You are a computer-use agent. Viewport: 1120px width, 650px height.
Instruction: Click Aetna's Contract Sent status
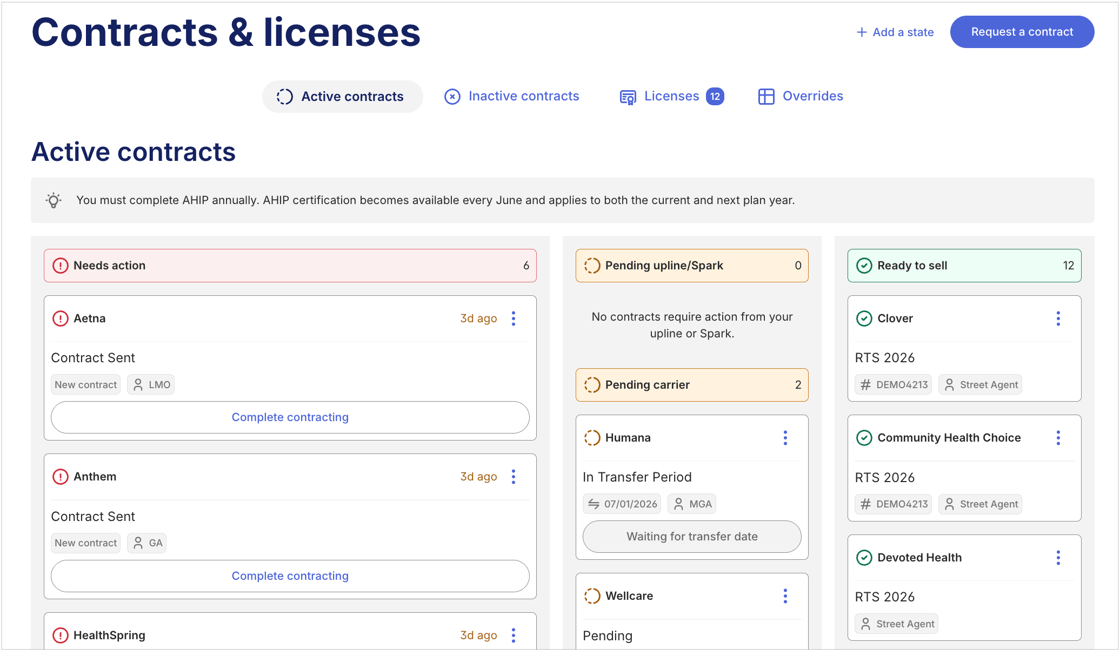click(x=93, y=358)
